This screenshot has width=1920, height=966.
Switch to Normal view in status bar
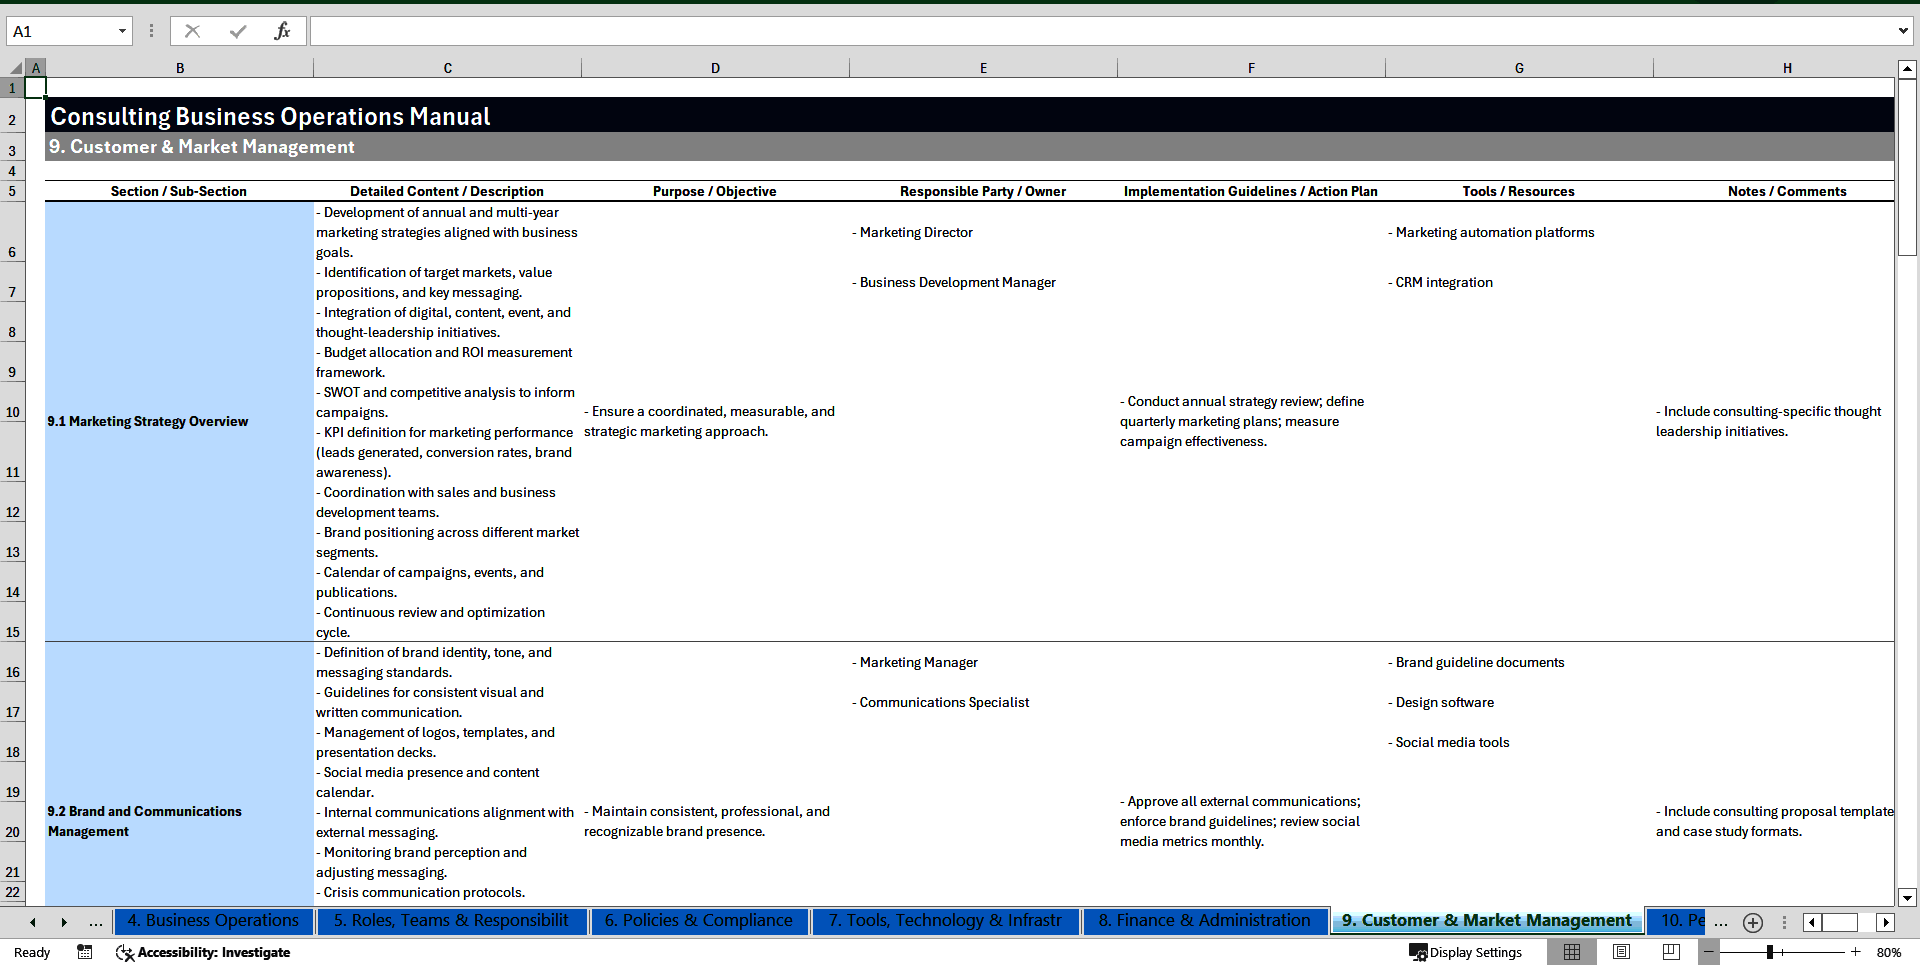pyautogui.click(x=1572, y=952)
